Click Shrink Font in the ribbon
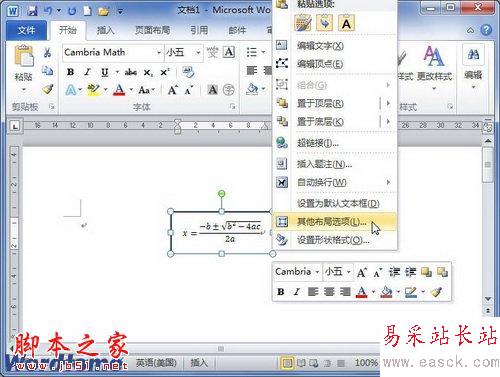Screen dimensions: 500x377 click(189, 90)
